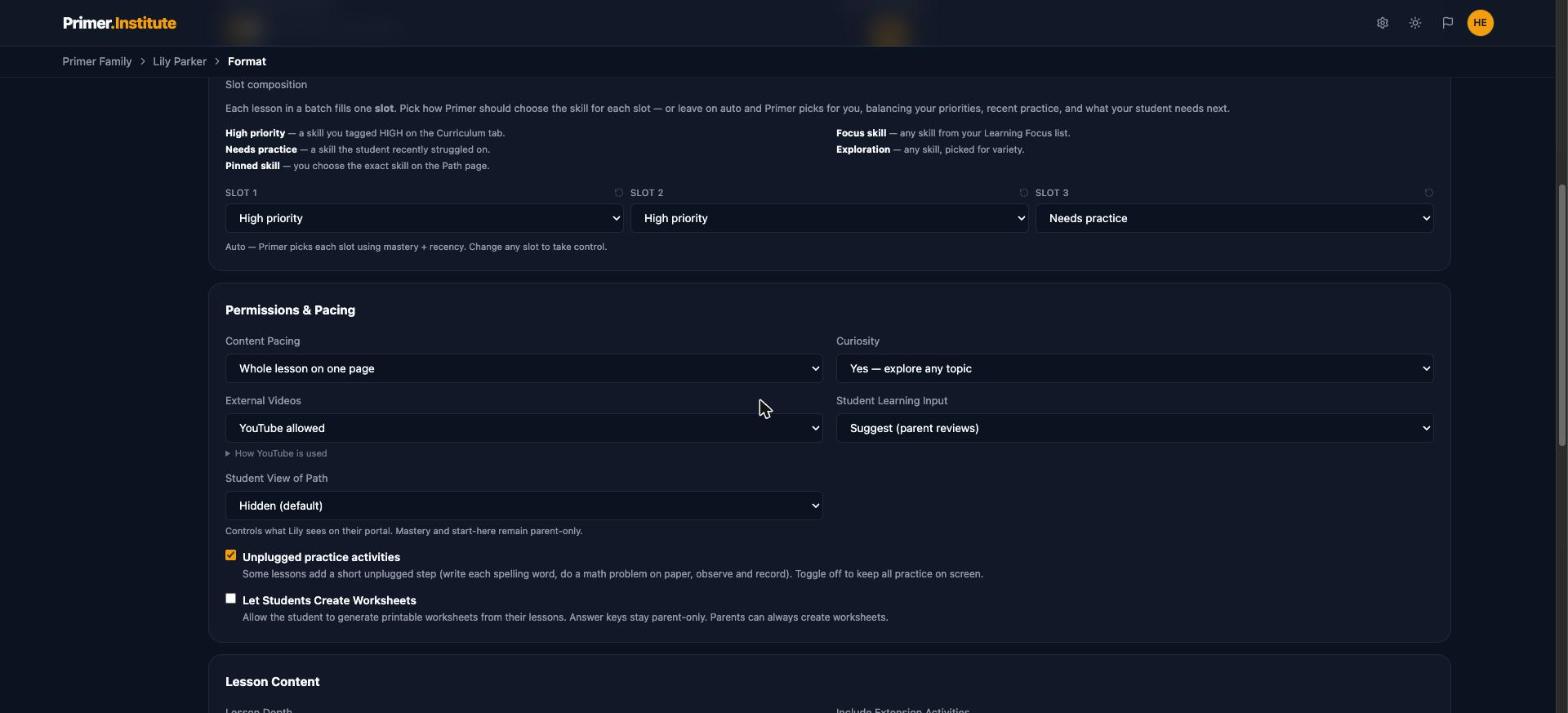Reset Slot 3 with its circular arrow icon
The height and width of the screenshot is (713, 1568).
point(1428,193)
